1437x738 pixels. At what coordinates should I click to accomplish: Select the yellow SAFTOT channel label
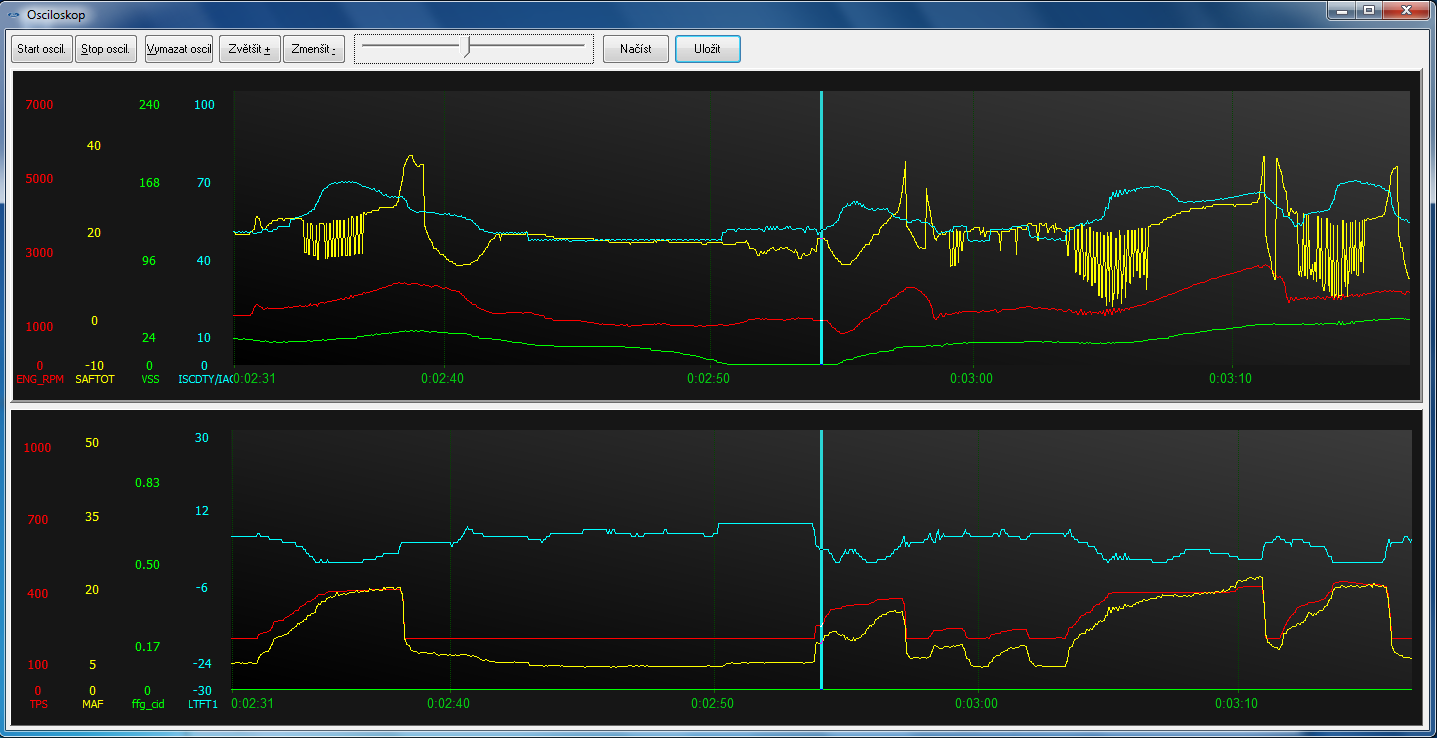click(x=95, y=379)
